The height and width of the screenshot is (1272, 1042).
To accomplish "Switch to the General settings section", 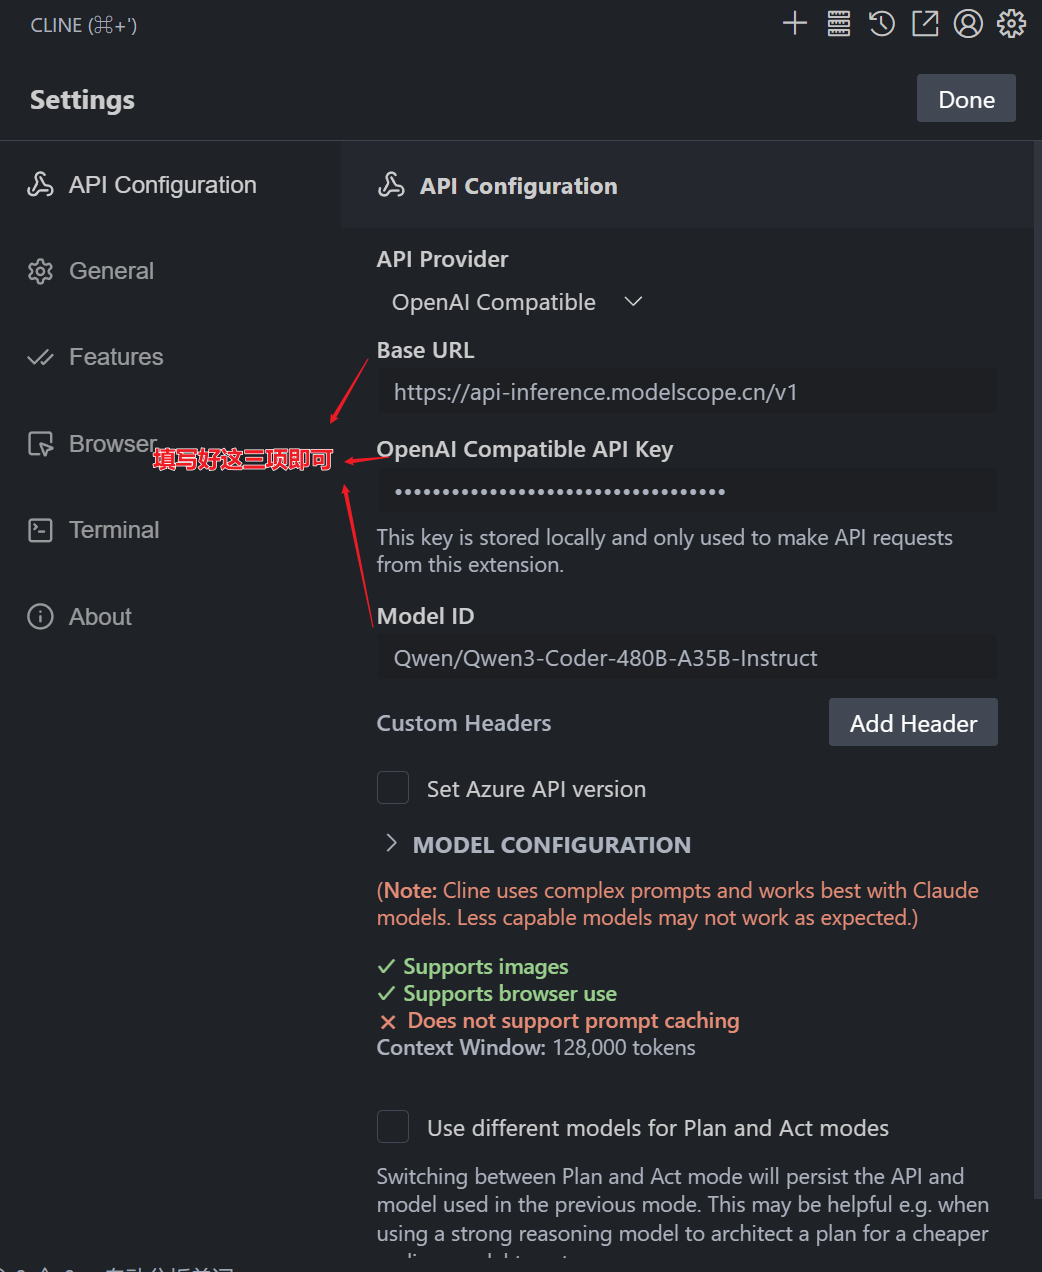I will tap(110, 270).
